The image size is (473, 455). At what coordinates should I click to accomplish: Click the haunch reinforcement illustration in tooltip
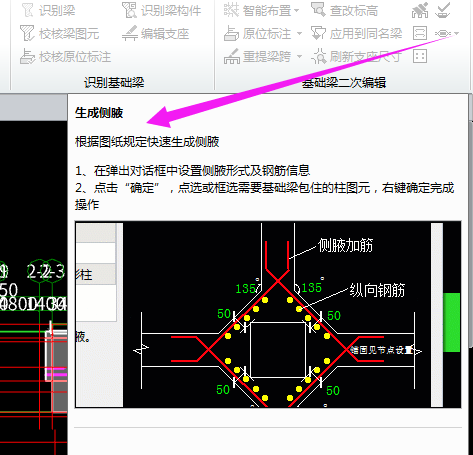[268, 314]
